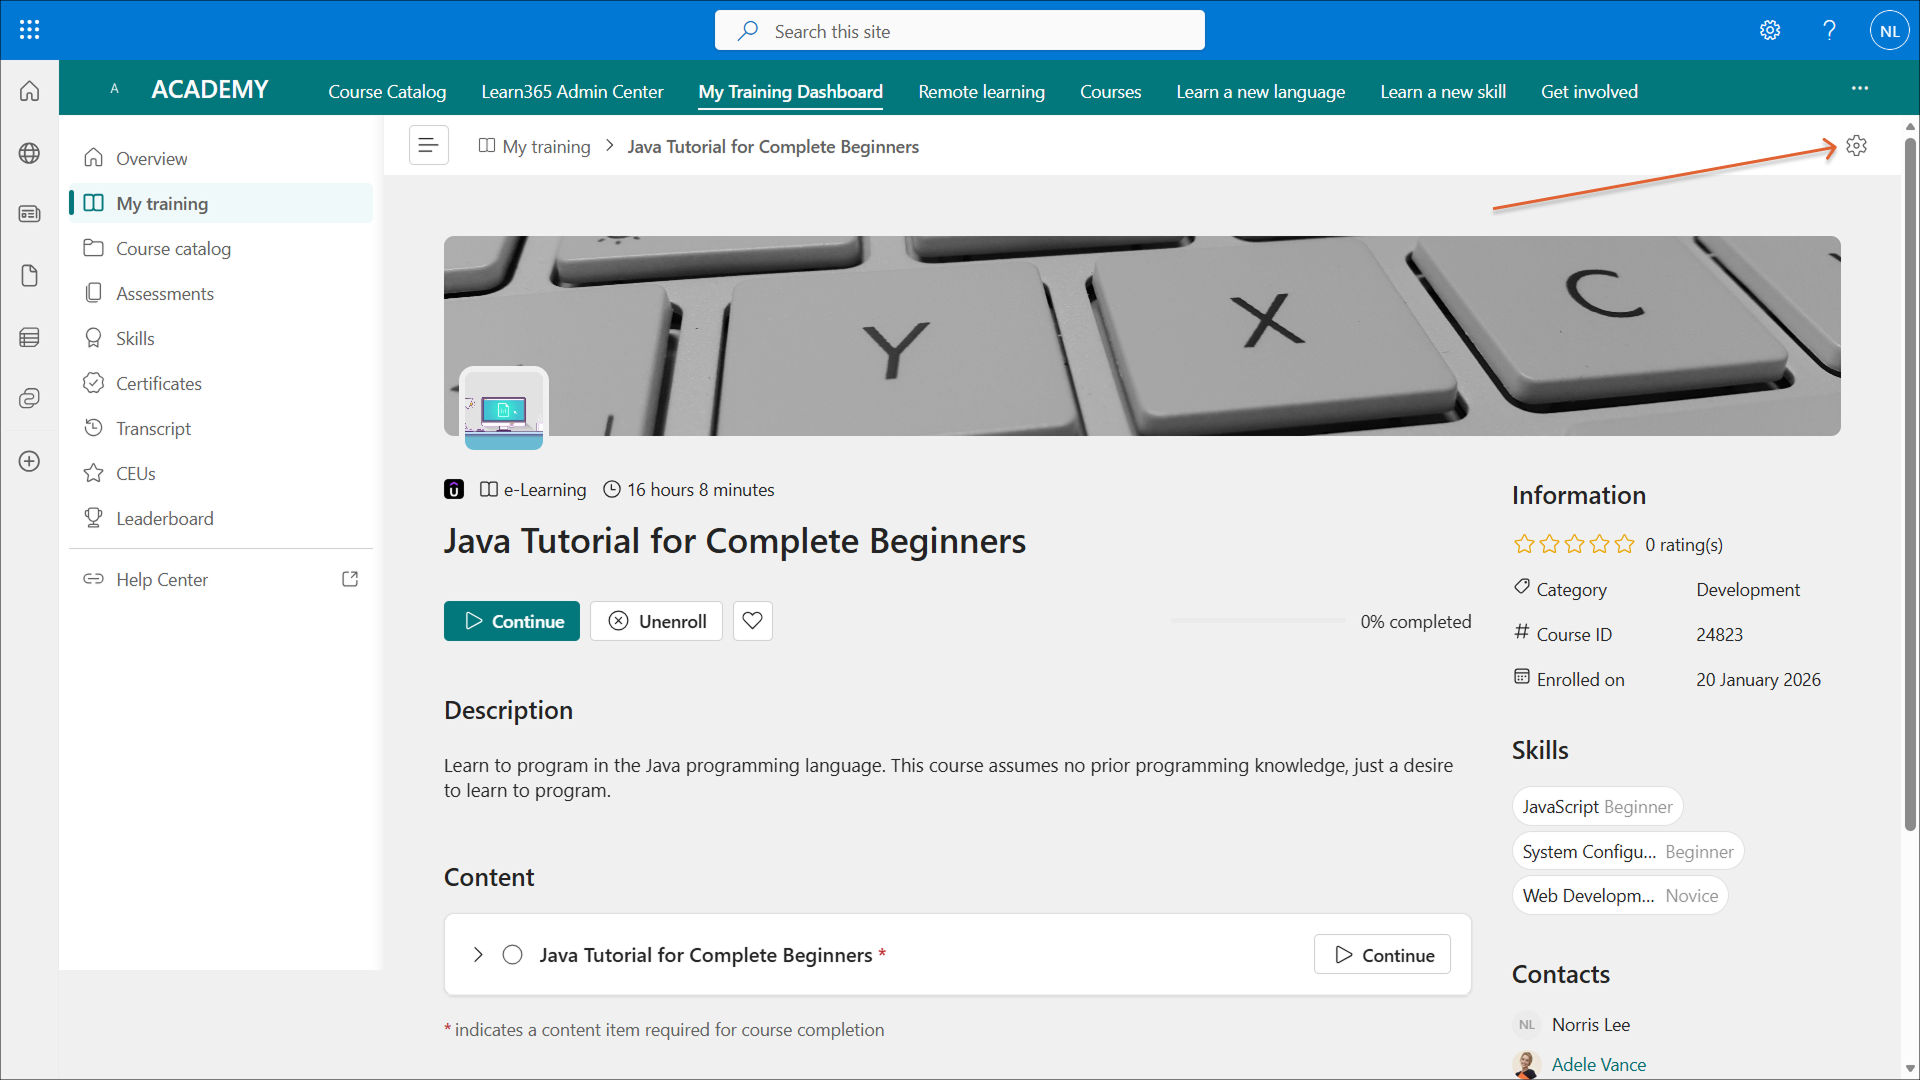1920x1080 pixels.
Task: Select the completion circle for Java Tutorial content
Action: pos(512,955)
